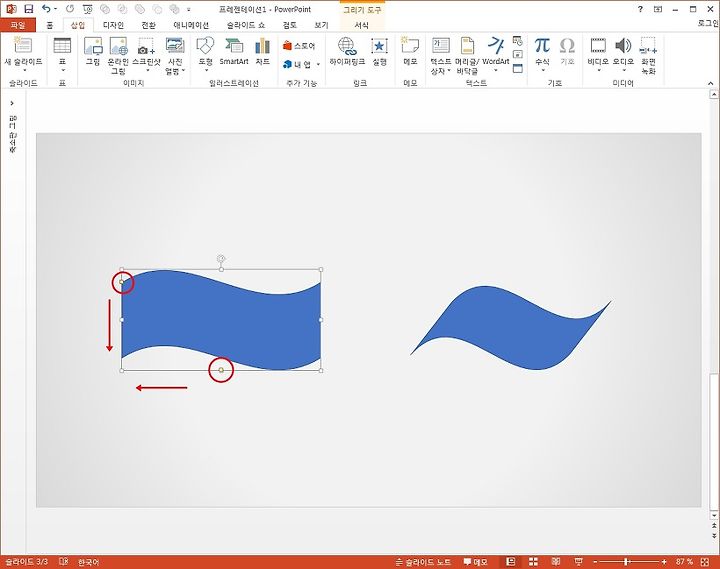Redo the last action
Image resolution: width=720 pixels, height=569 pixels.
[x=70, y=9]
